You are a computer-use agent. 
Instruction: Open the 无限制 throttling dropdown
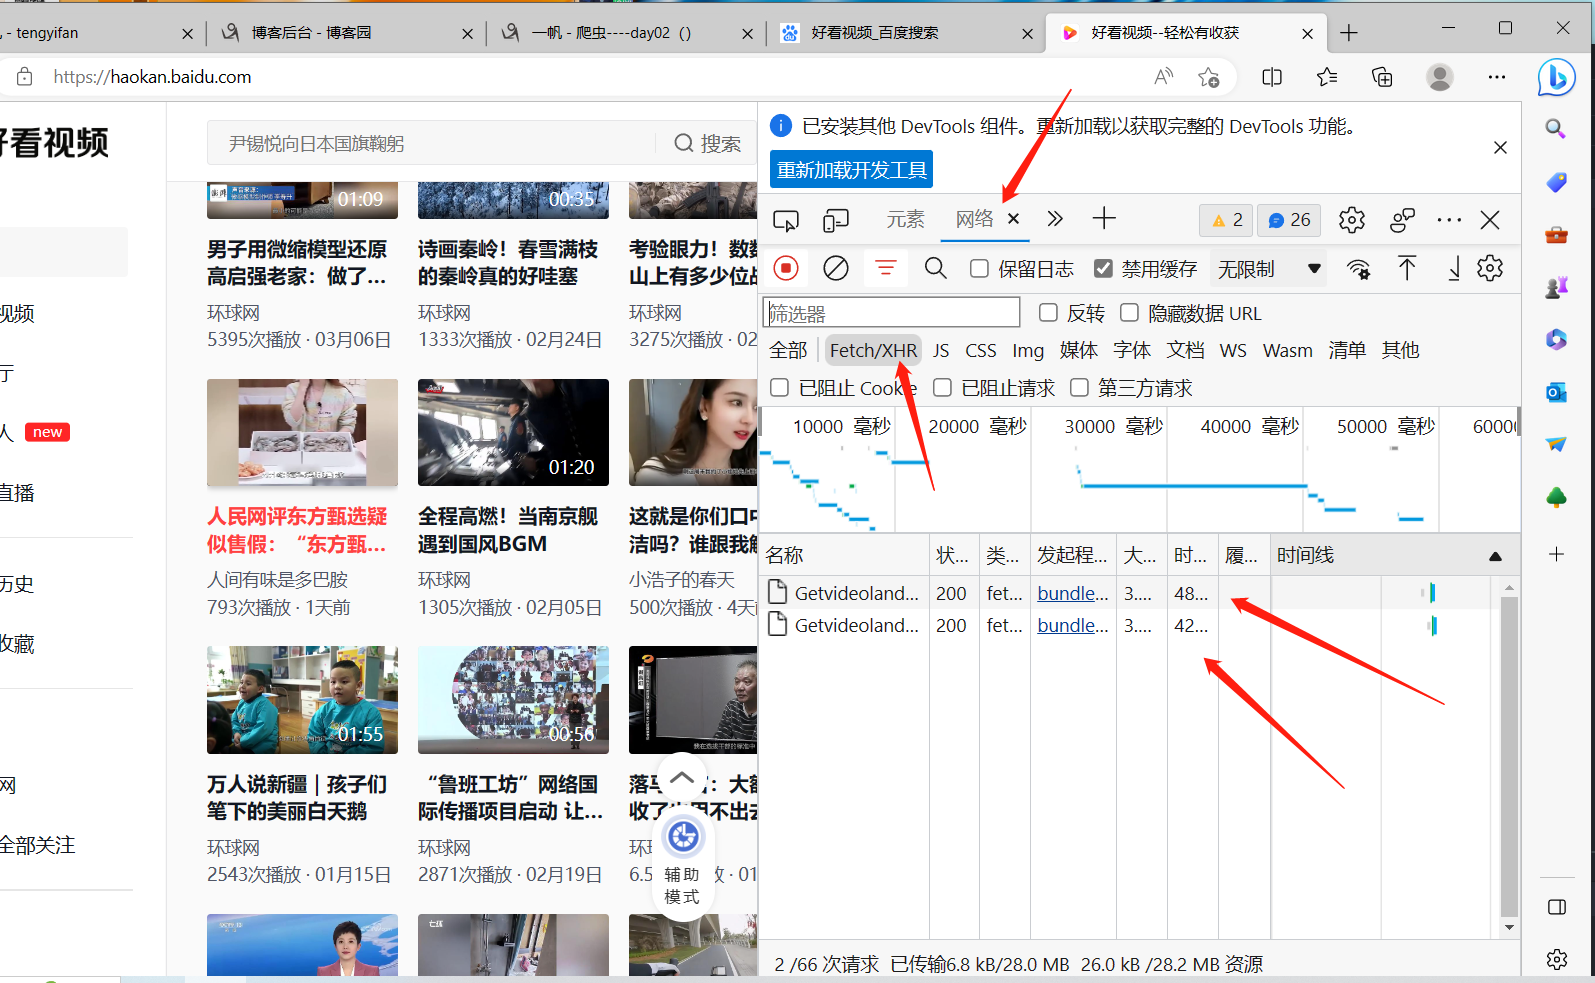(x=1270, y=269)
